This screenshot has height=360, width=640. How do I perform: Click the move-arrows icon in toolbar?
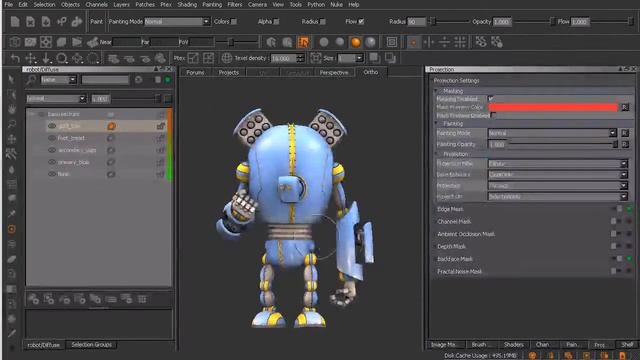[31, 58]
